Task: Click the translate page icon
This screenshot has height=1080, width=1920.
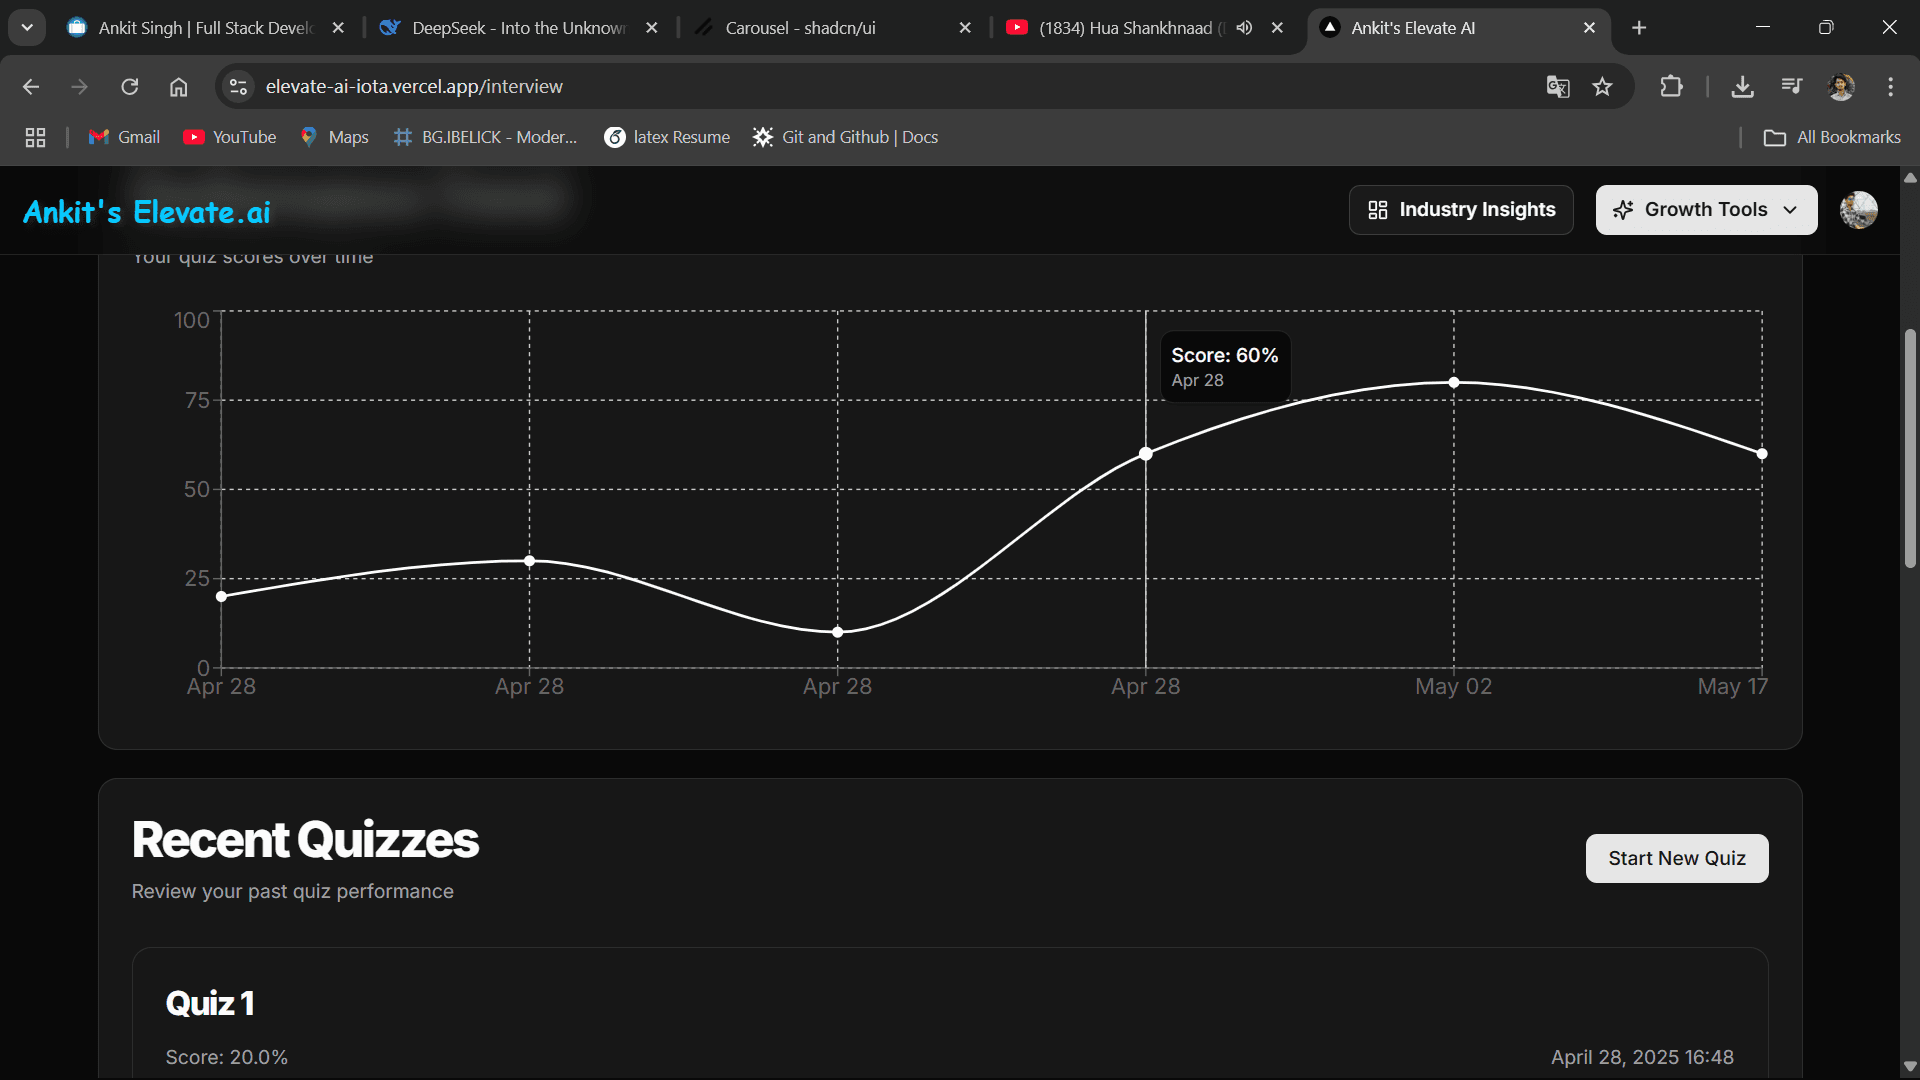Action: (x=1558, y=87)
